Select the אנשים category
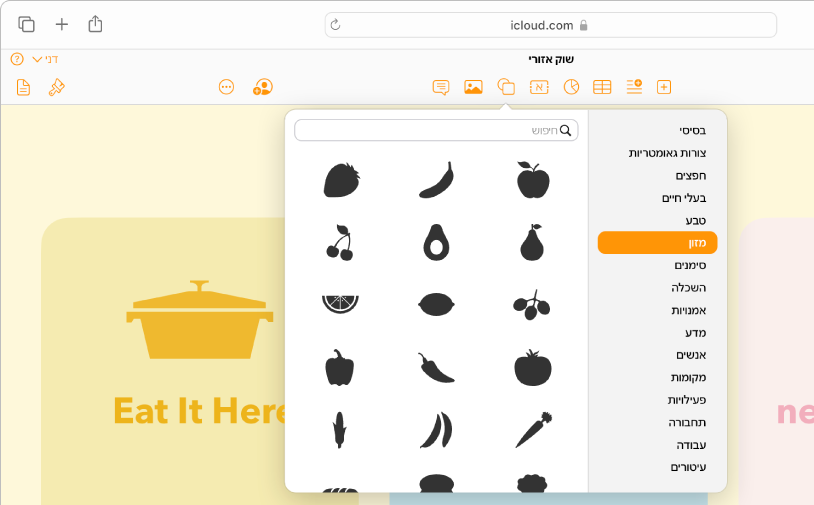The width and height of the screenshot is (814, 505). pos(691,355)
